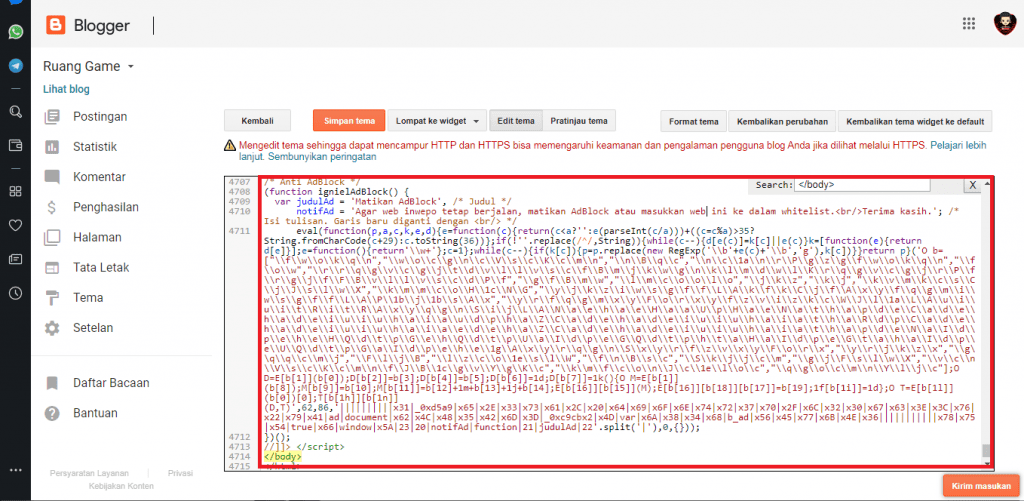This screenshot has height=501, width=1024.
Task: Select the Edit tema button
Action: pyautogui.click(x=516, y=121)
